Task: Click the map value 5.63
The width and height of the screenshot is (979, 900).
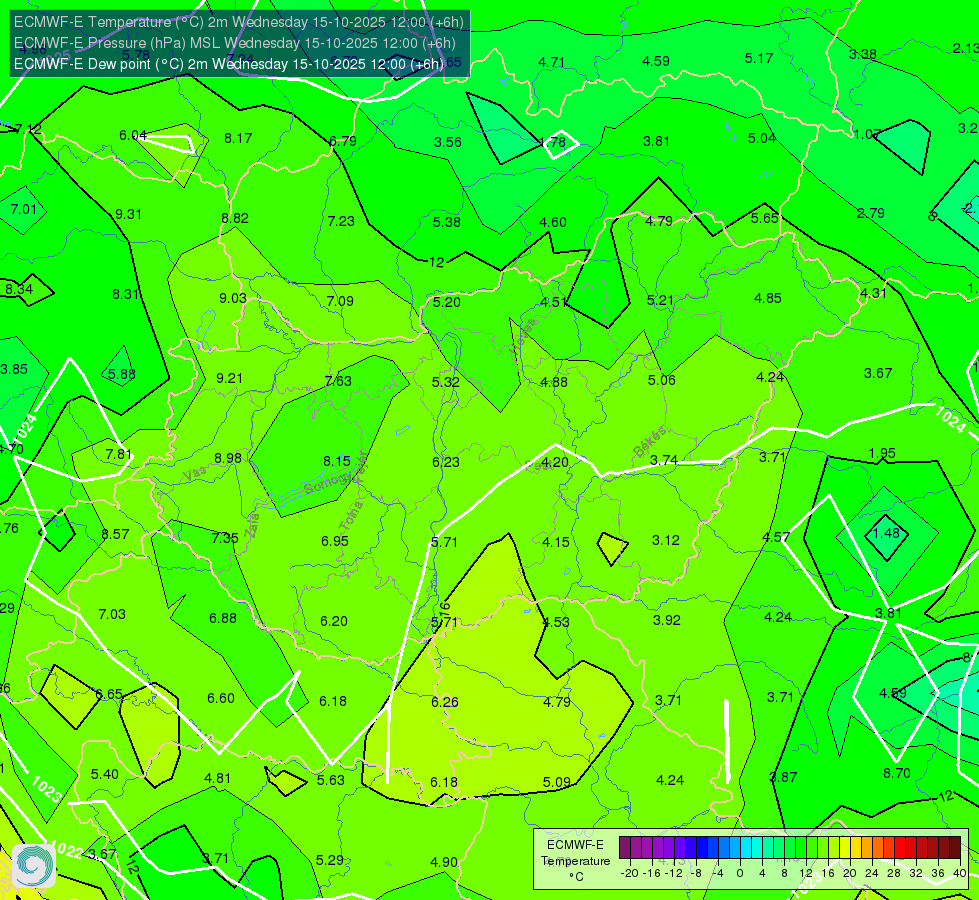Action: click(330, 780)
